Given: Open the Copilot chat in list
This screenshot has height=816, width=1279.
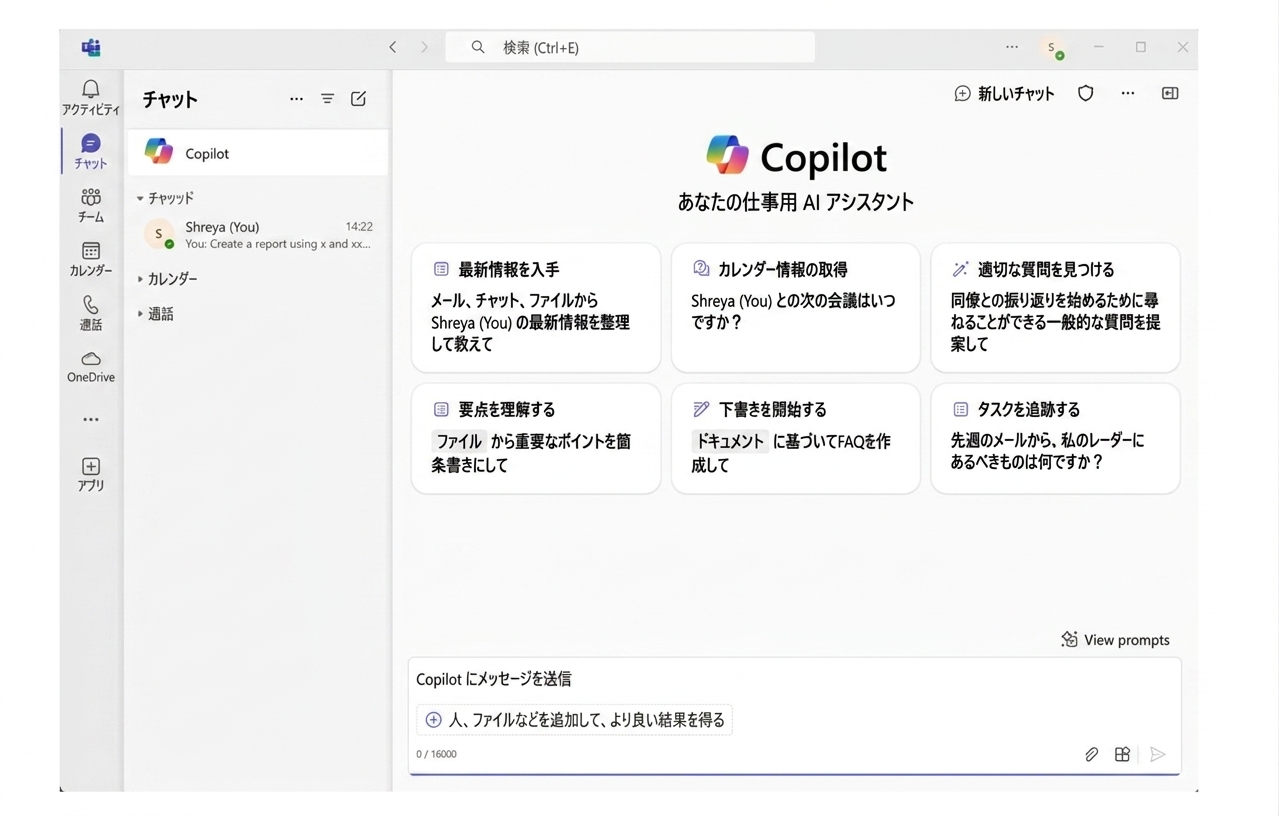Looking at the screenshot, I should 258,153.
